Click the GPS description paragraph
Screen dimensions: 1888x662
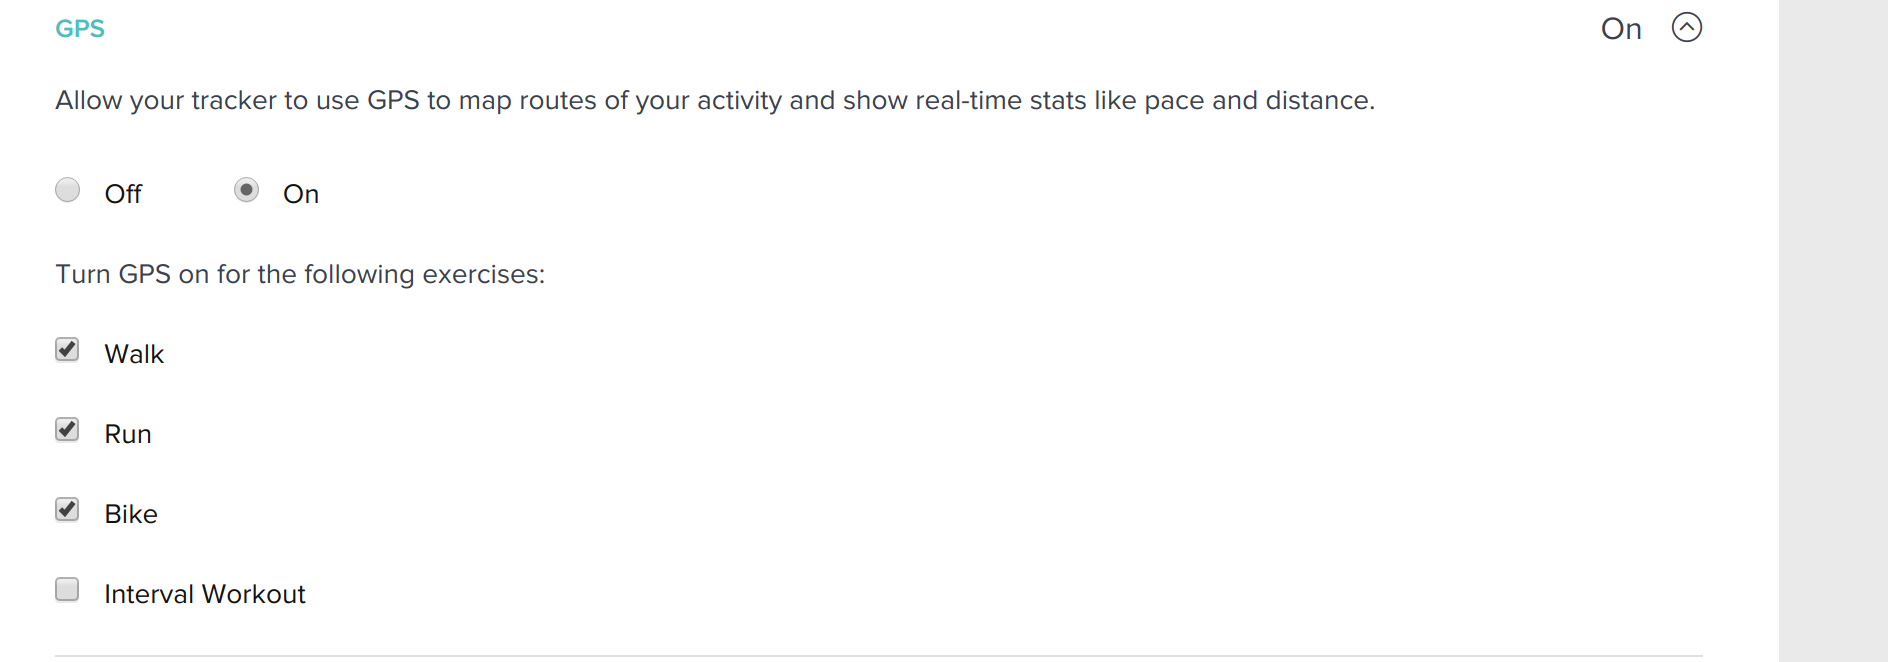click(715, 101)
